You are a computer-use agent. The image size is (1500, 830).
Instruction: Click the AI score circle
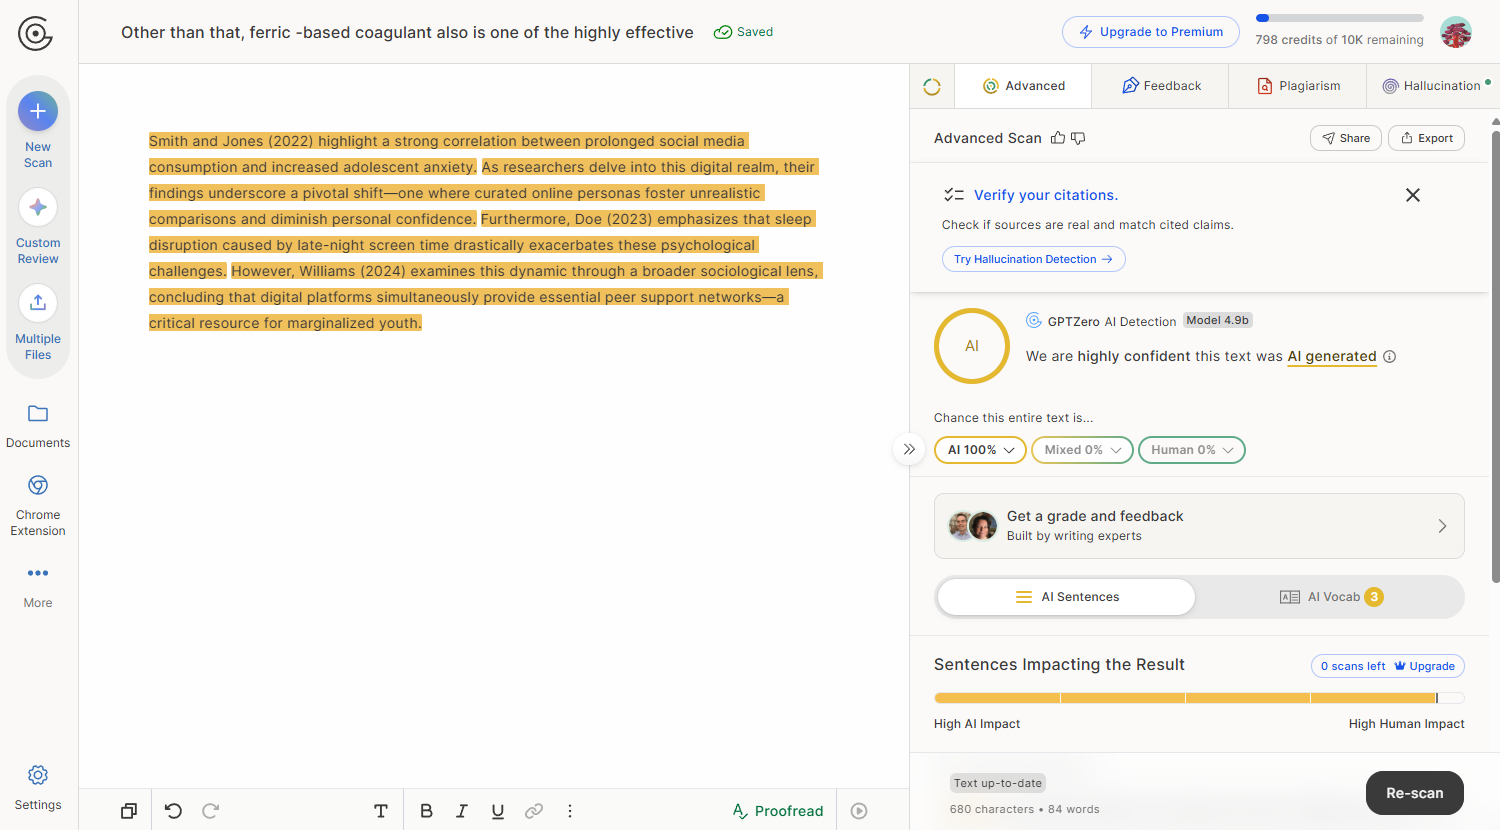click(972, 346)
